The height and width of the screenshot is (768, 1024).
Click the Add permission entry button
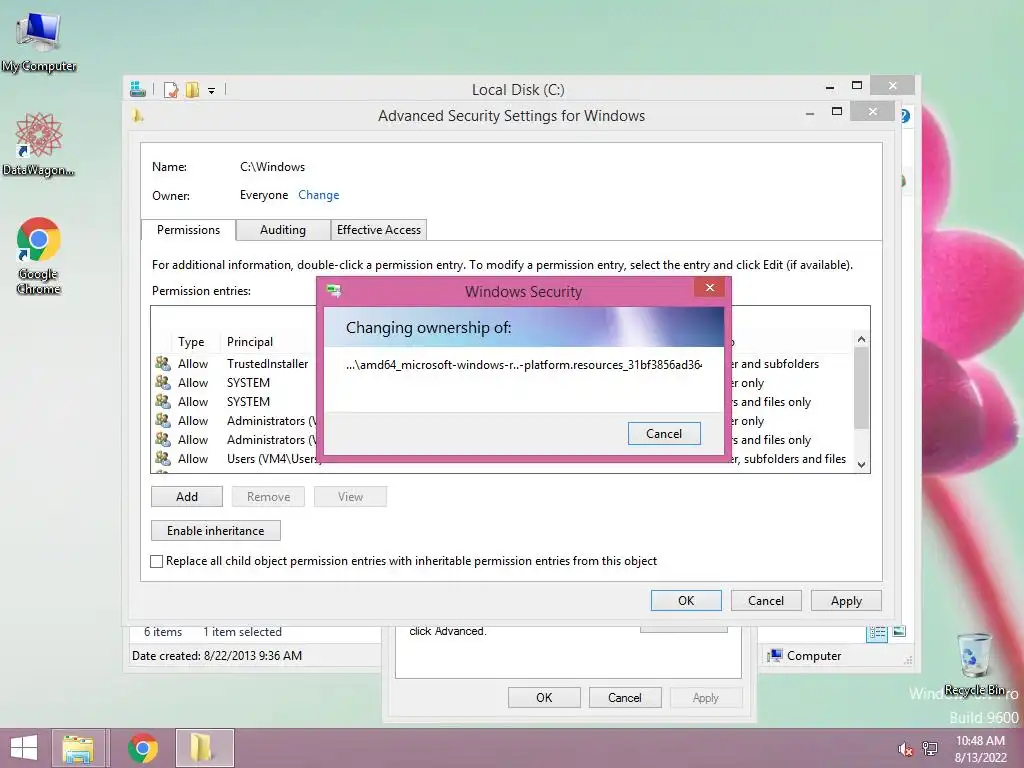pos(187,496)
